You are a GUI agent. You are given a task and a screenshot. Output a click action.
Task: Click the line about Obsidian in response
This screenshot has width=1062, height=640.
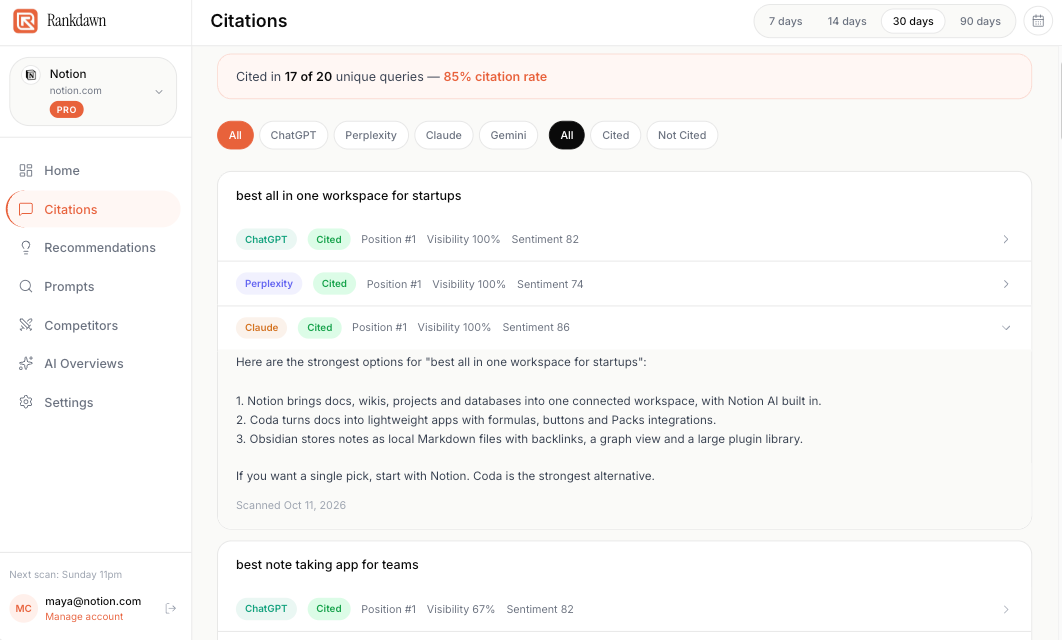pos(519,439)
